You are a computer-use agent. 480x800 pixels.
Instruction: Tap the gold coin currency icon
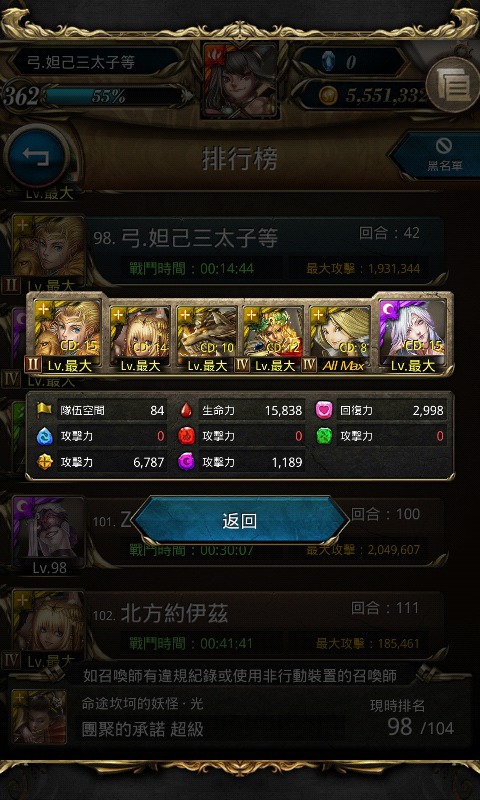pyautogui.click(x=328, y=95)
